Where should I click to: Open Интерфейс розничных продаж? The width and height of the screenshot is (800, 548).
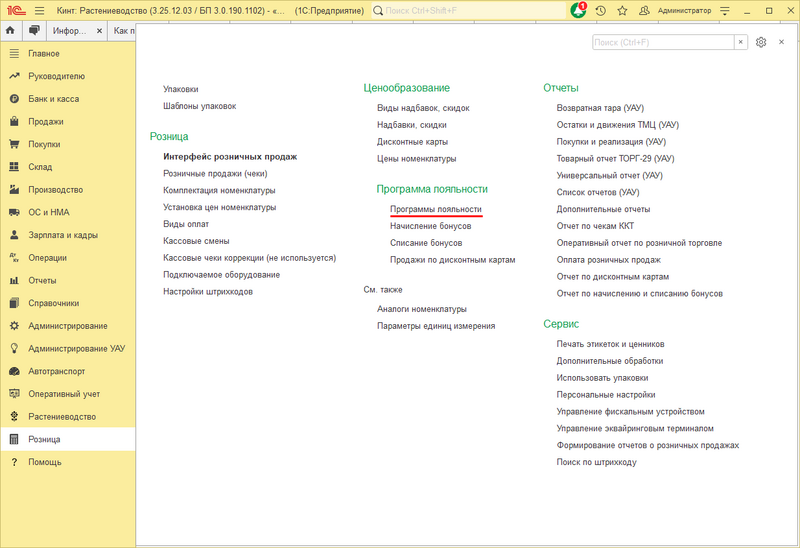point(230,156)
